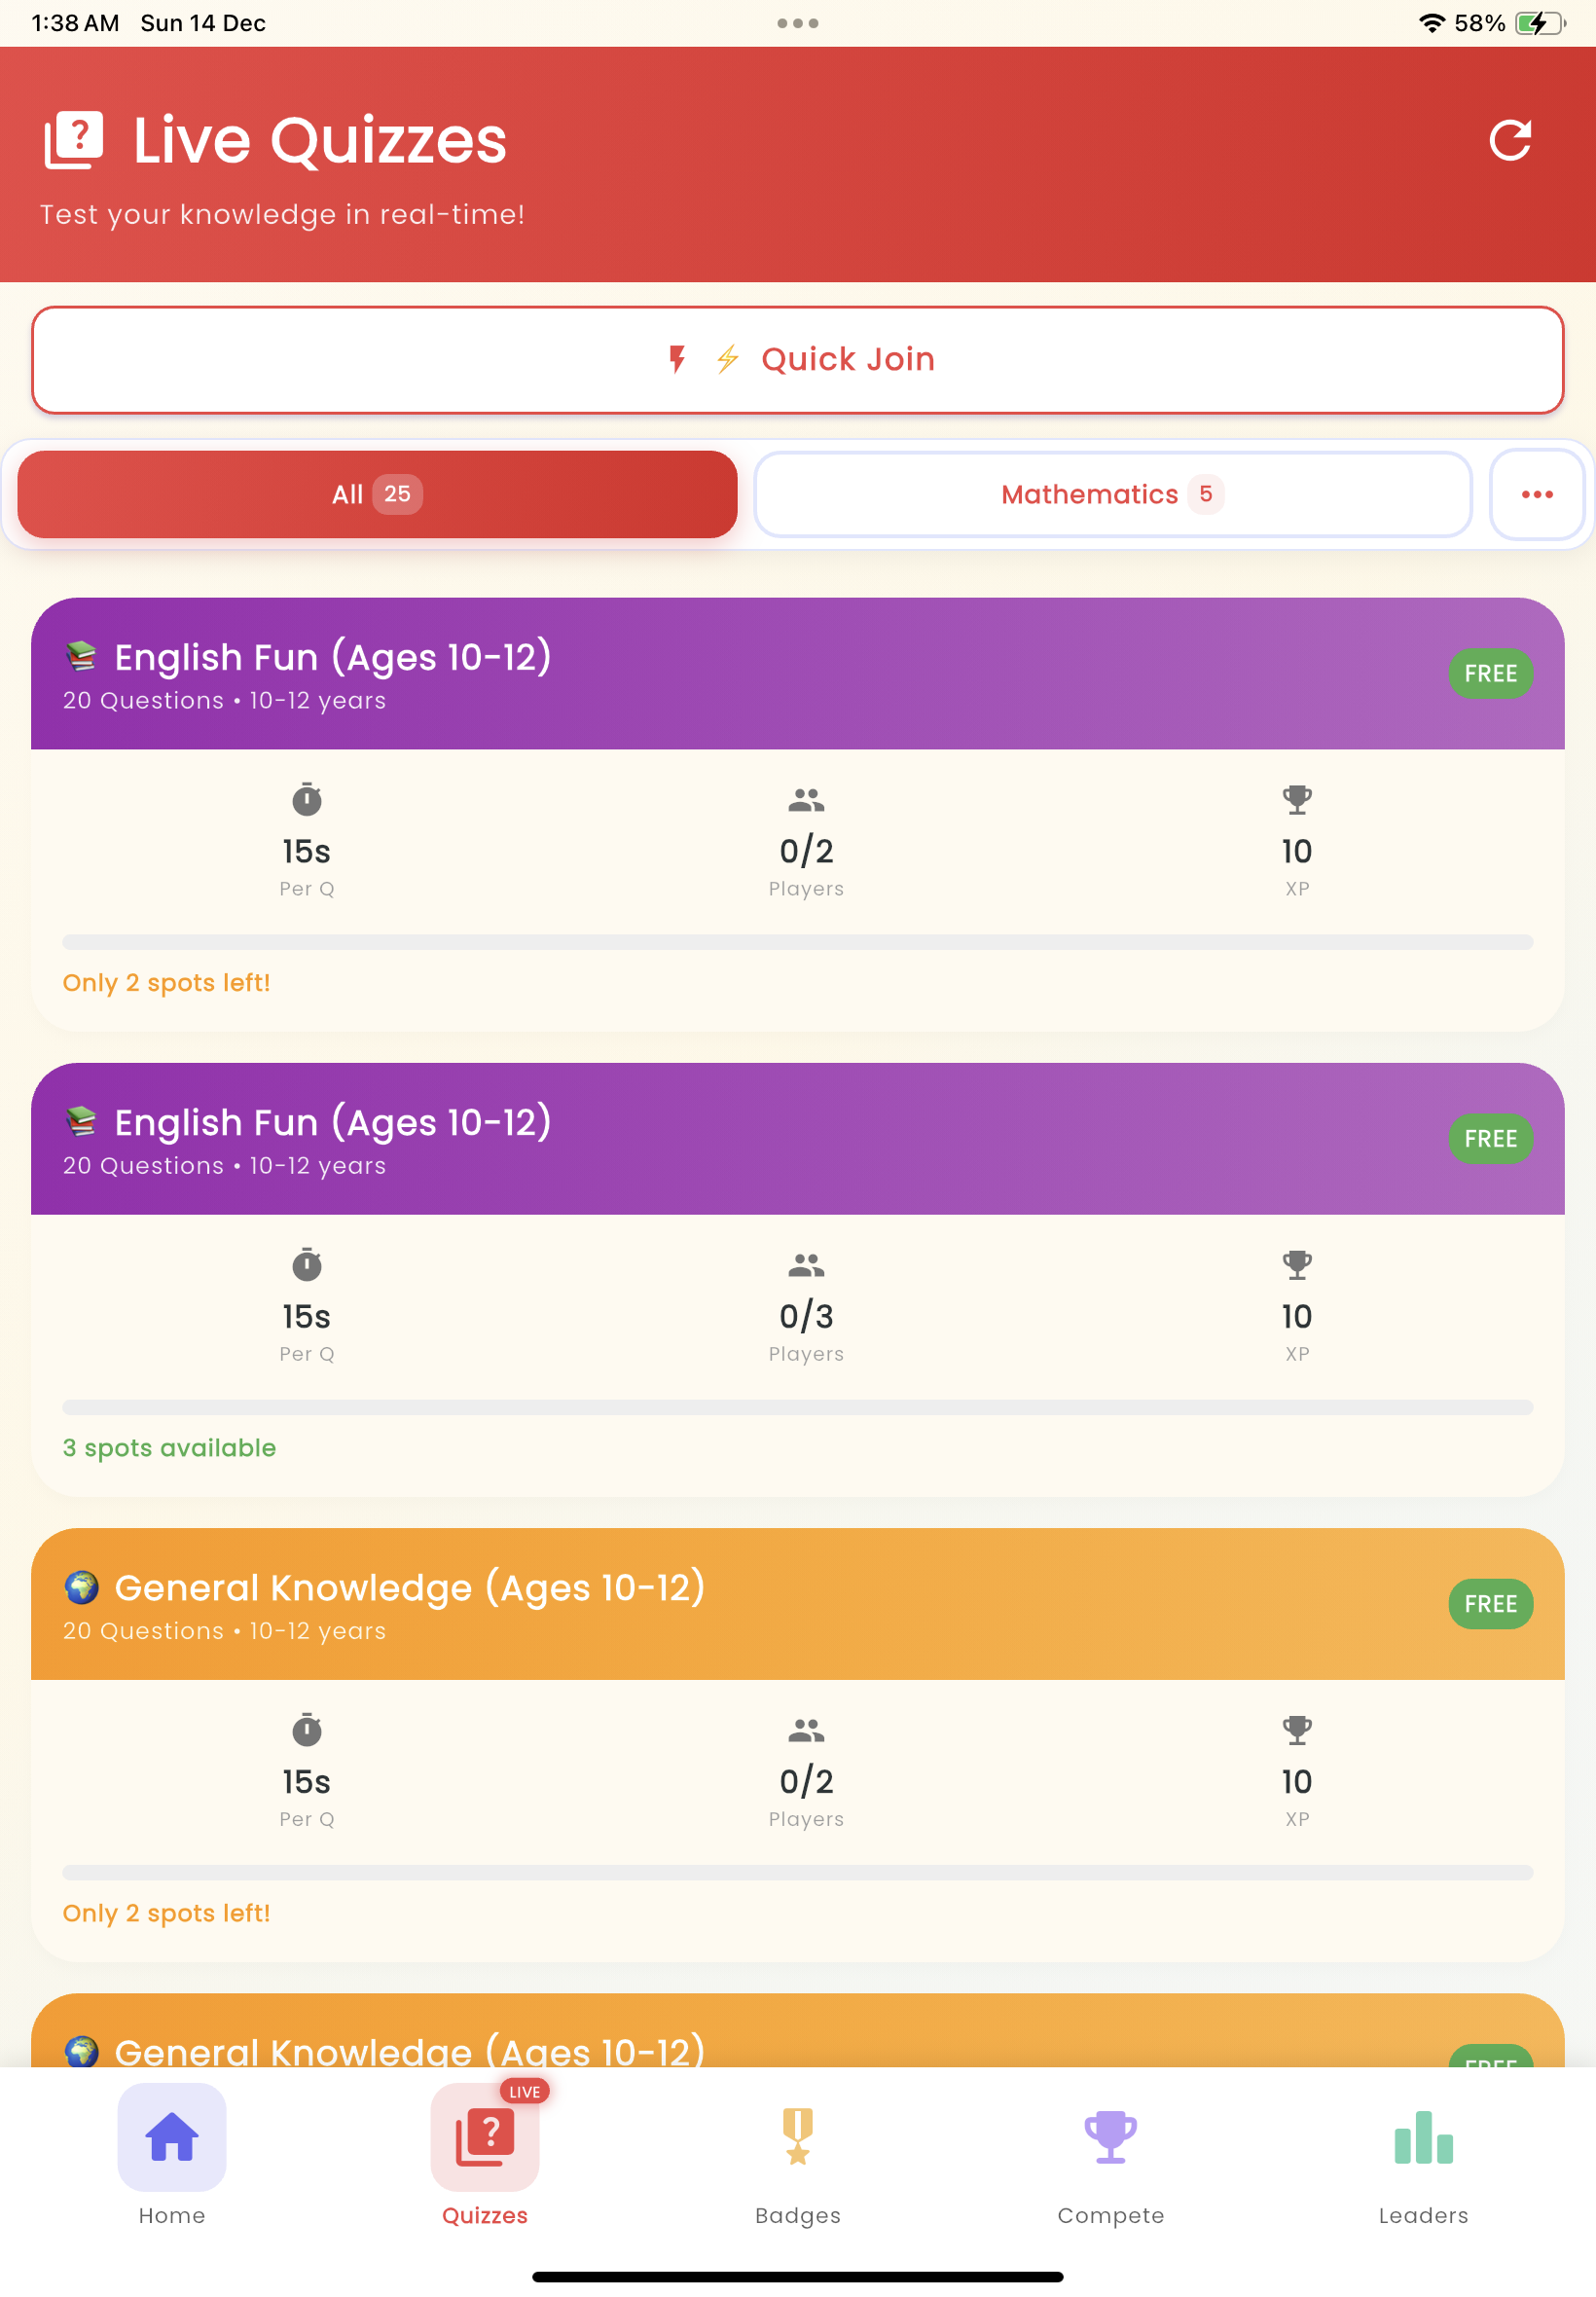Image resolution: width=1596 pixels, height=2297 pixels.
Task: Tap players icon on General Knowledge quiz
Action: pyautogui.click(x=806, y=1729)
